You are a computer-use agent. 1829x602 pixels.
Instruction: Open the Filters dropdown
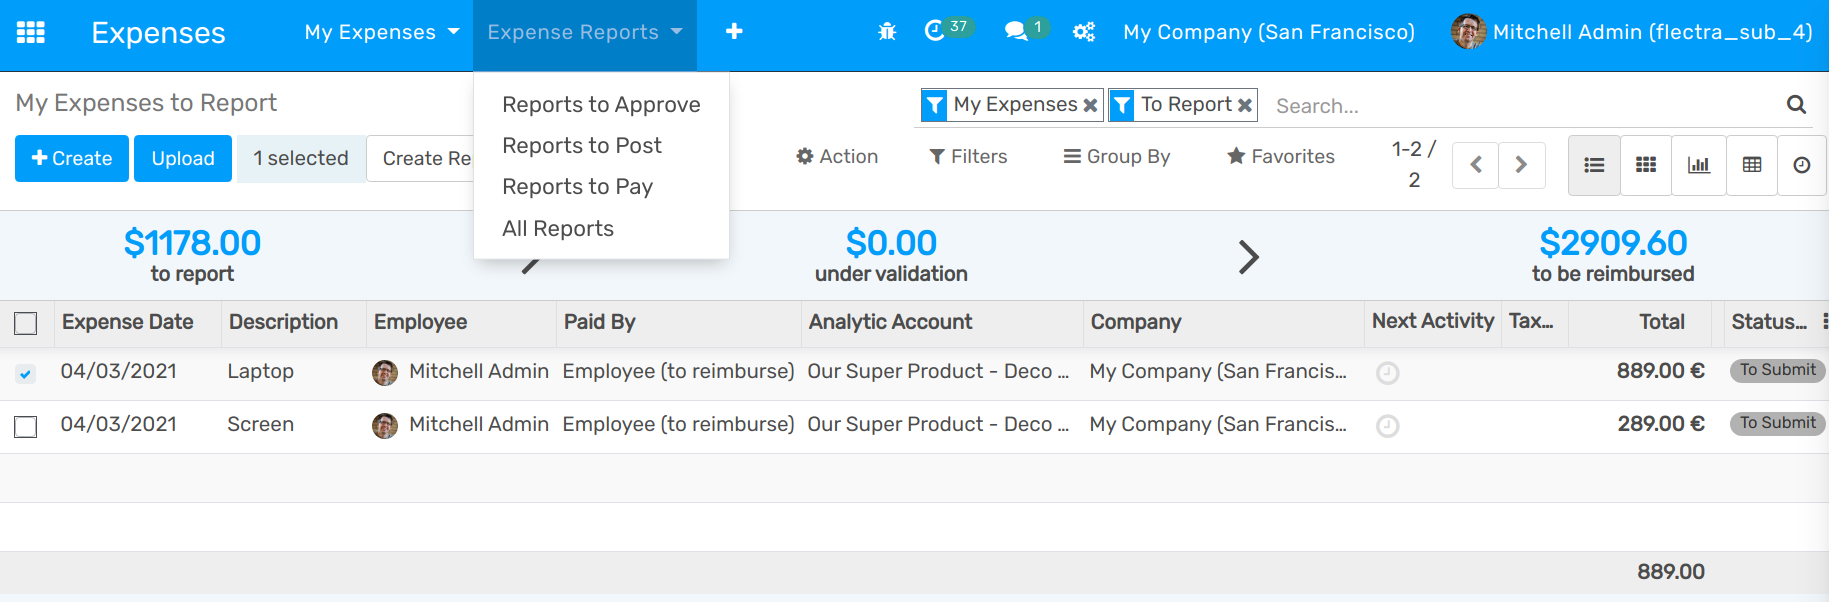click(968, 156)
